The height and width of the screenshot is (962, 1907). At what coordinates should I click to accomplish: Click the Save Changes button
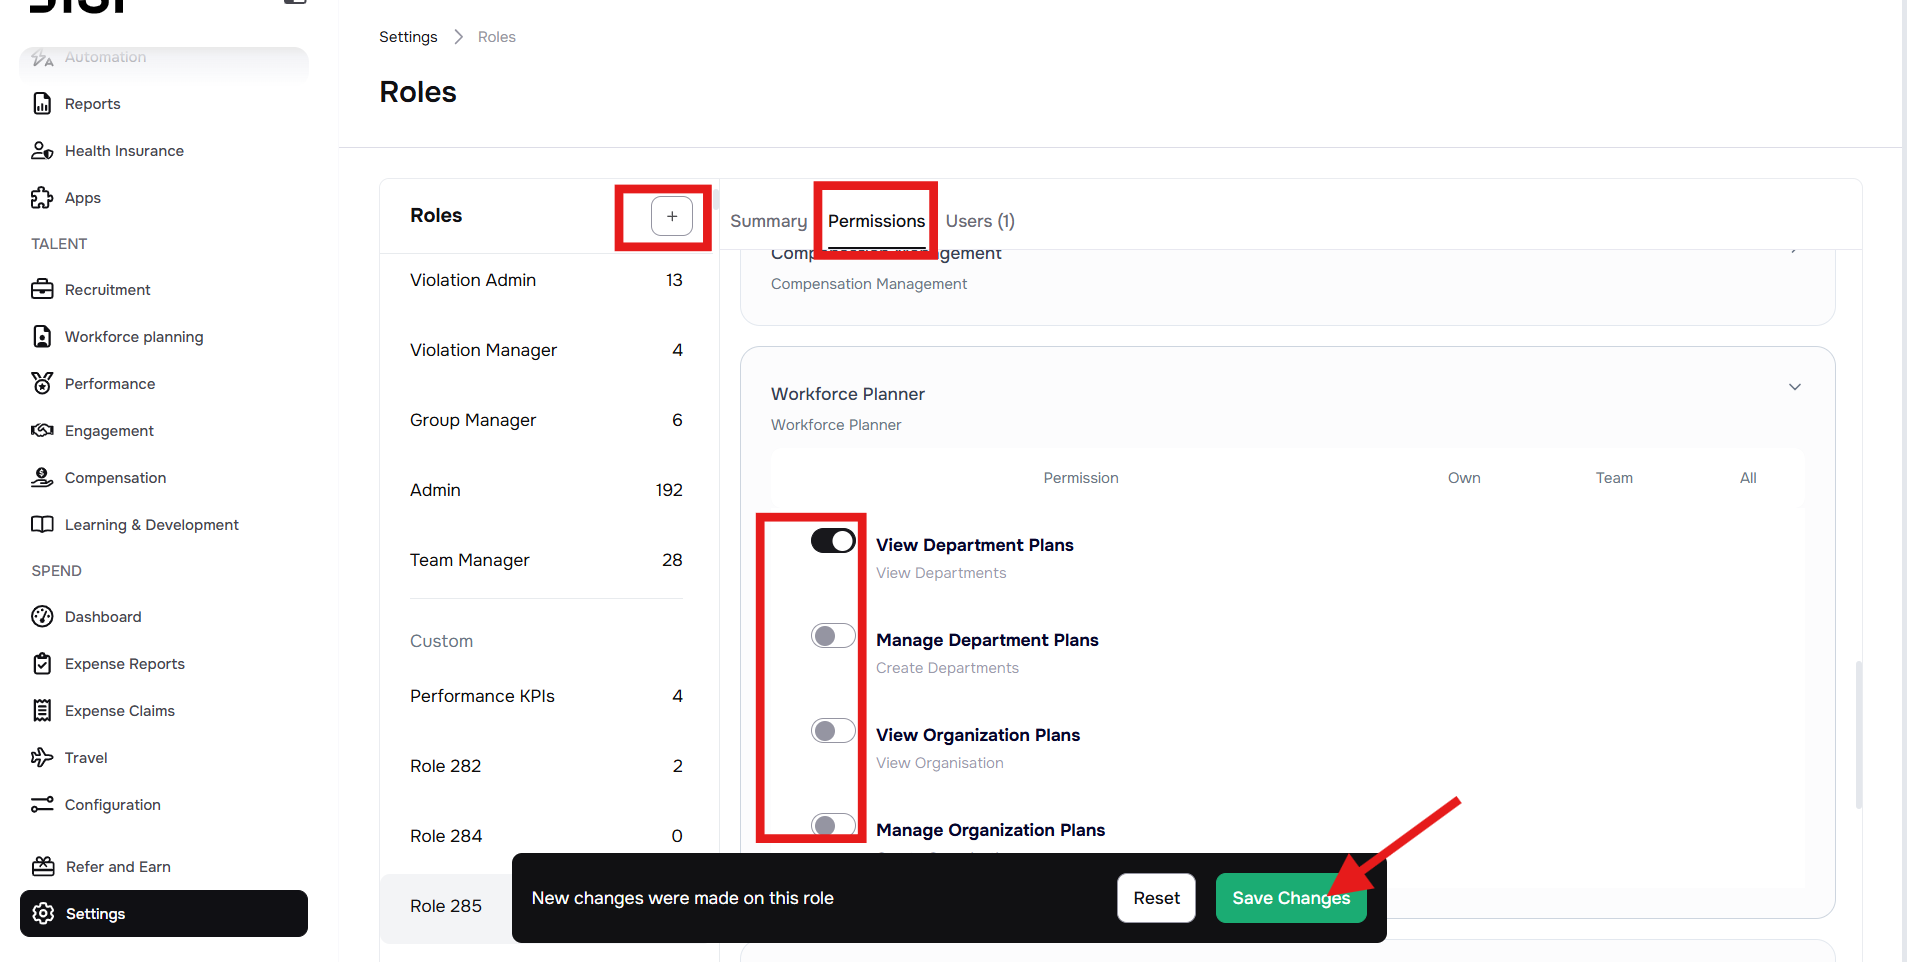point(1290,898)
